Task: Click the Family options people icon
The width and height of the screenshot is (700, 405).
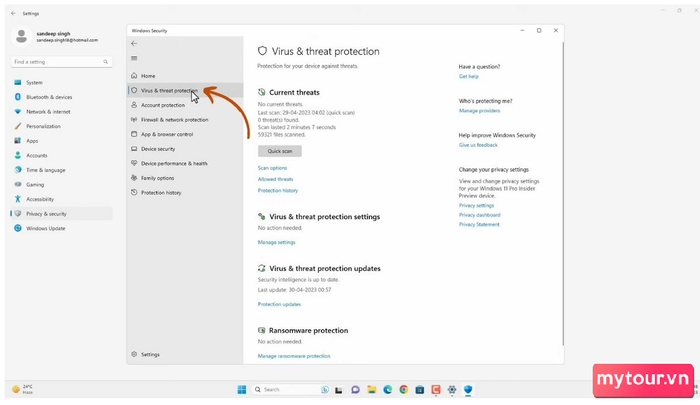Action: (134, 178)
